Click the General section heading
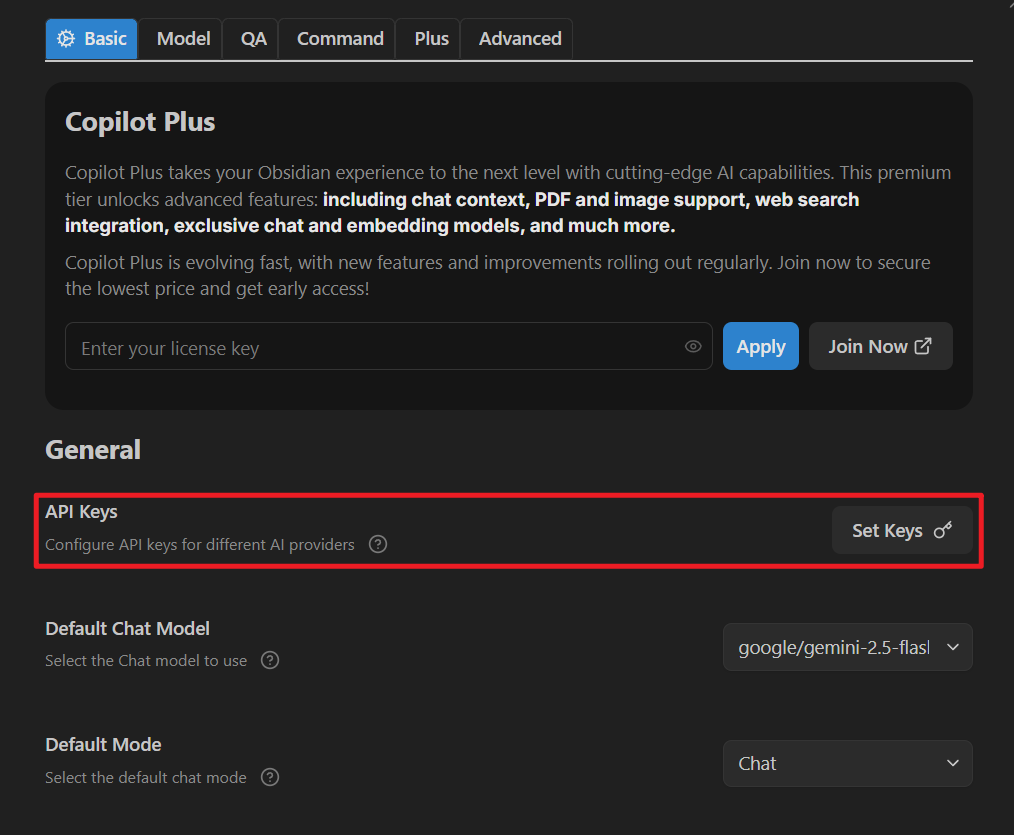The width and height of the screenshot is (1014, 835). click(x=92, y=450)
